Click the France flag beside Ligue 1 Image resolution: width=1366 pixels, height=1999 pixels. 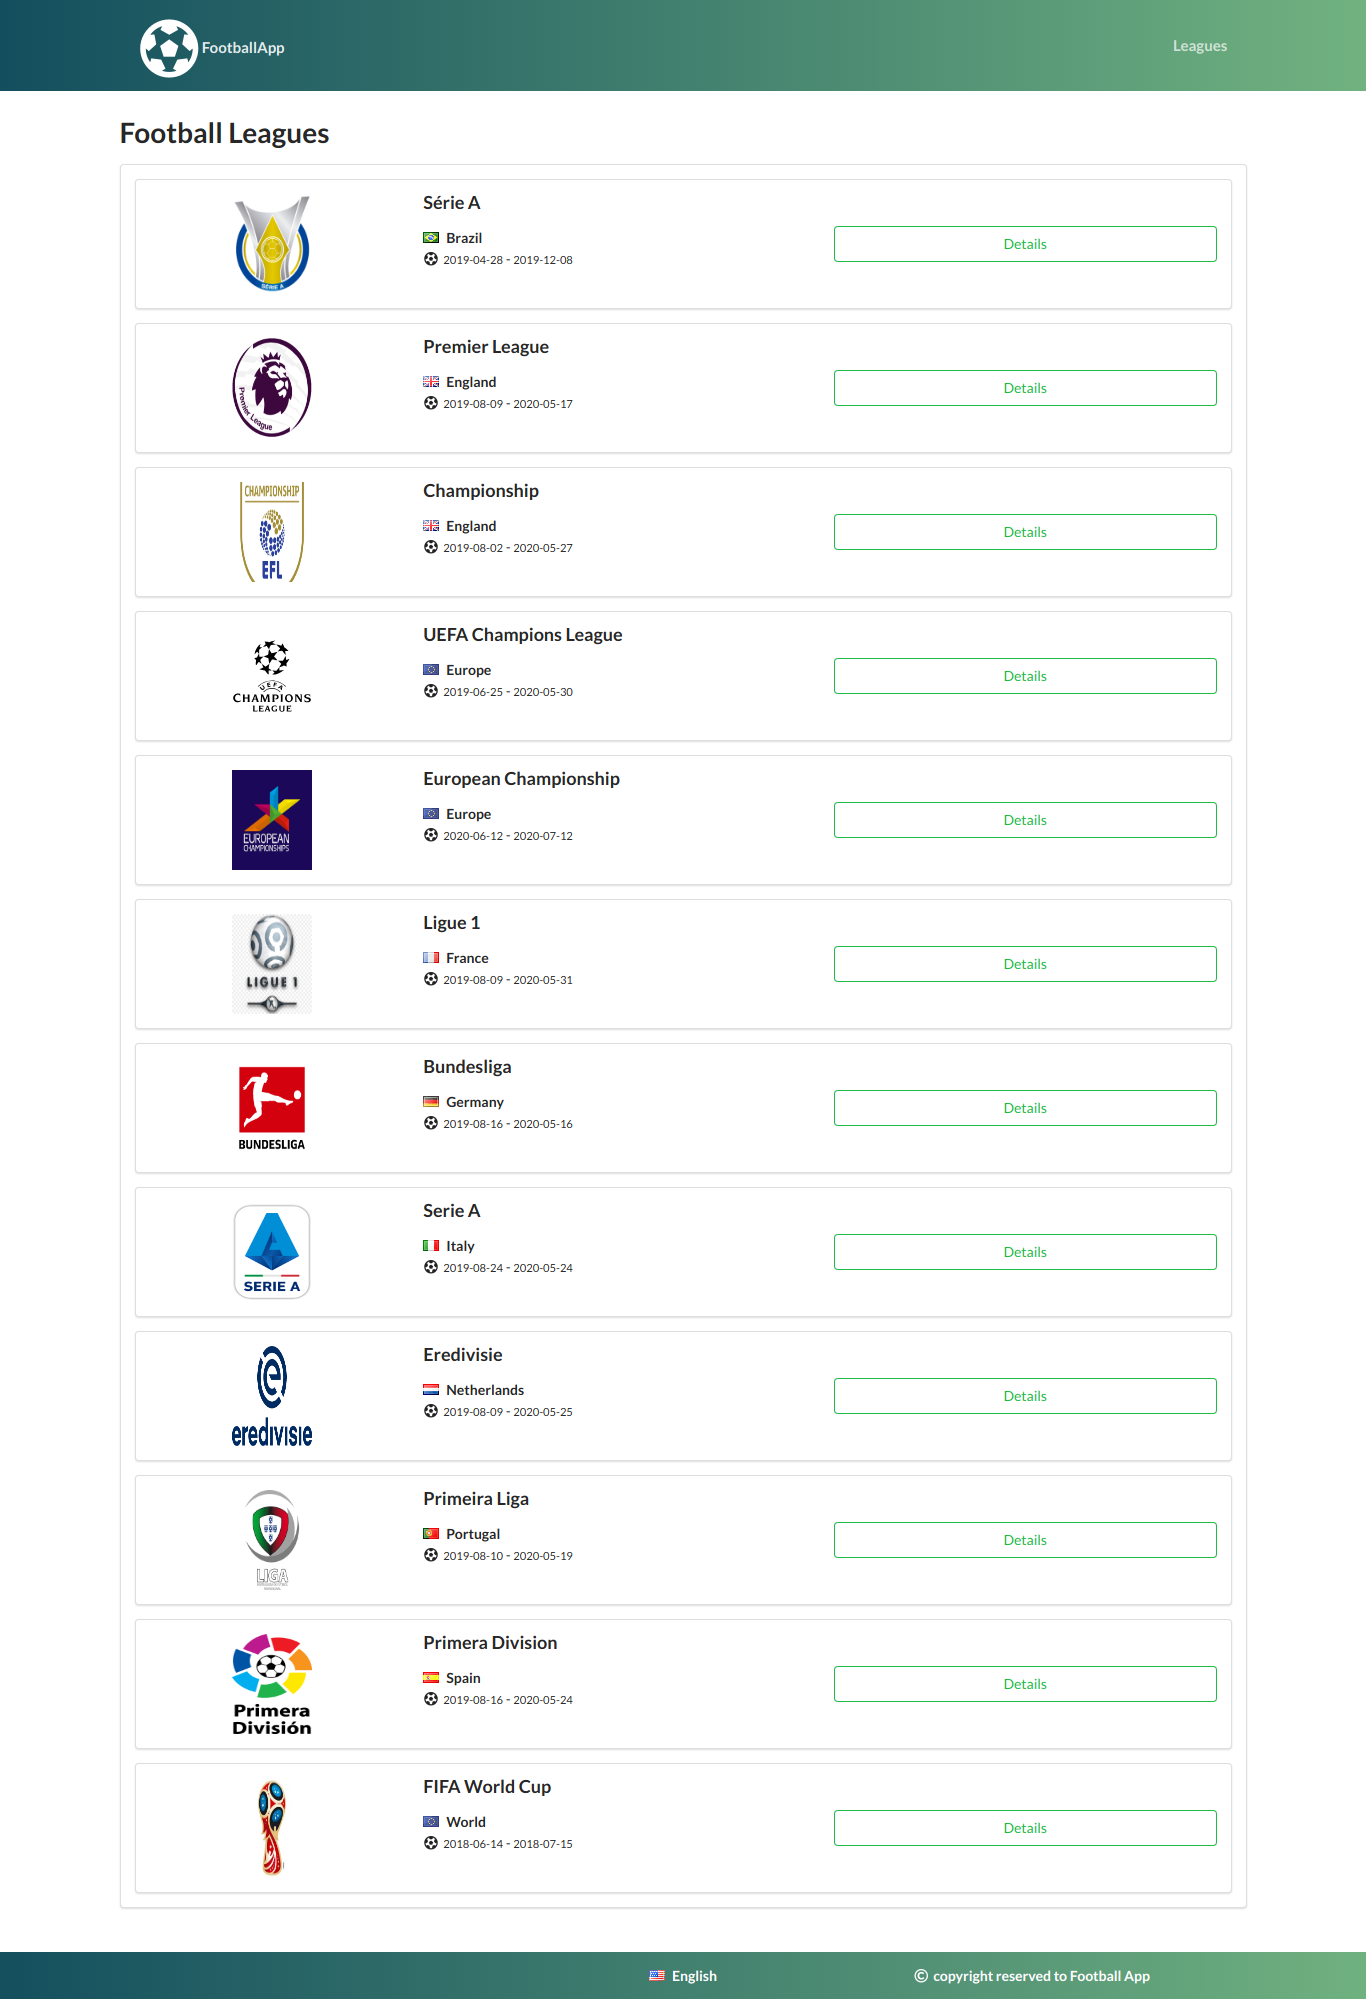click(431, 957)
